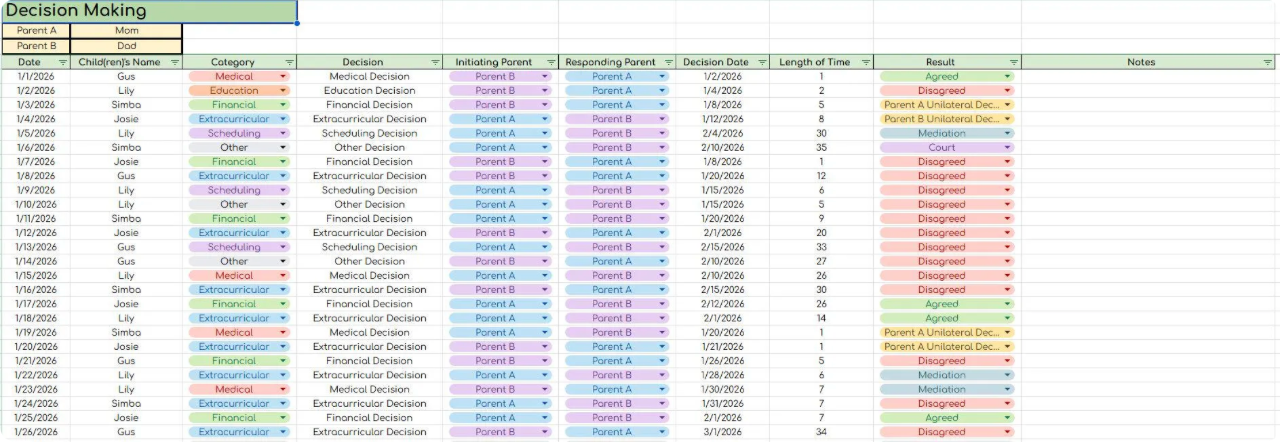This screenshot has width=1284, height=446.
Task: Open the Initiating Parent dropdown in the 1/4/2026 row
Action: 545,119
